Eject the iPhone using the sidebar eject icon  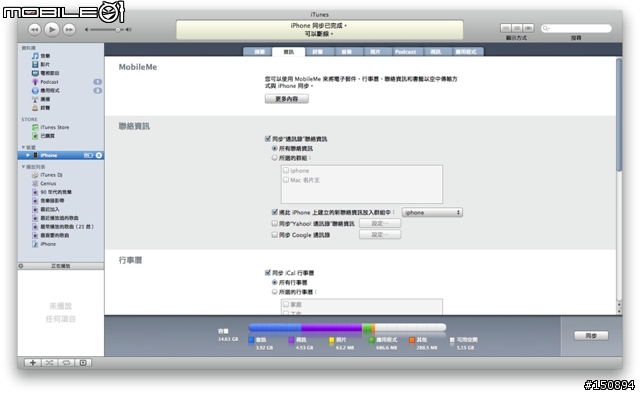click(x=99, y=155)
